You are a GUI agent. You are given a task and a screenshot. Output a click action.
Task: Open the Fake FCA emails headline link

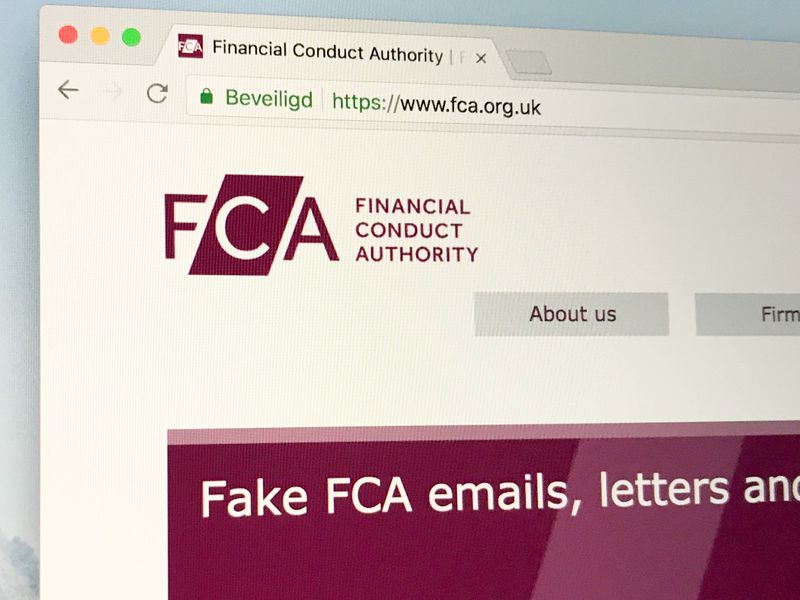[x=500, y=494]
